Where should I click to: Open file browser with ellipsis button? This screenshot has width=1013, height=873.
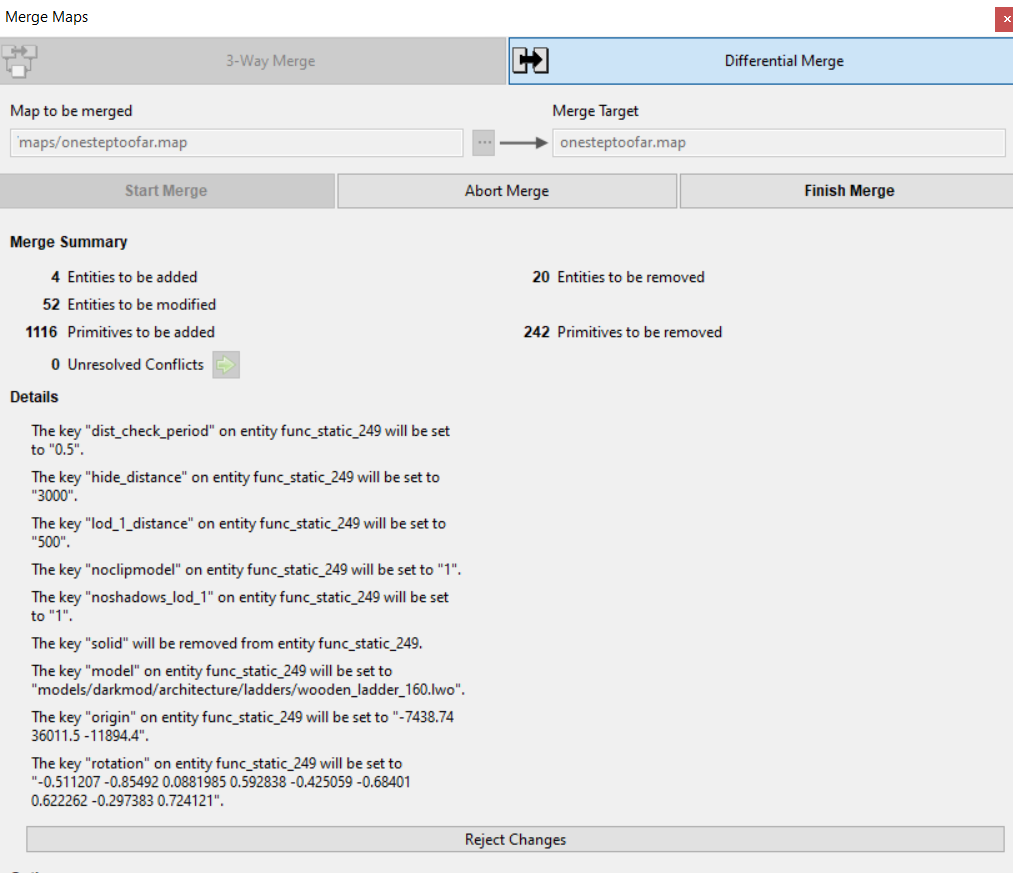pos(484,143)
